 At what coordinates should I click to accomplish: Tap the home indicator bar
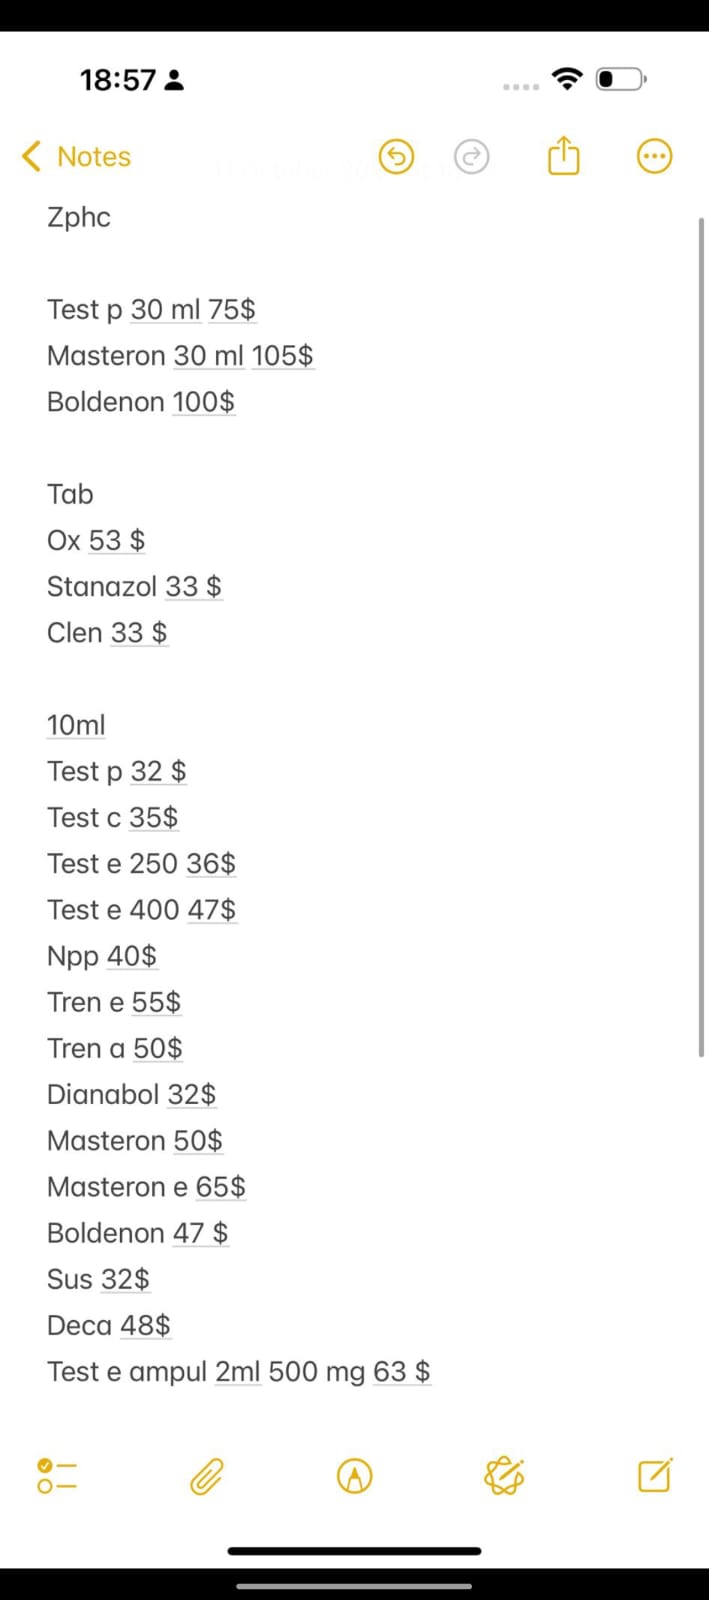click(x=354, y=1551)
